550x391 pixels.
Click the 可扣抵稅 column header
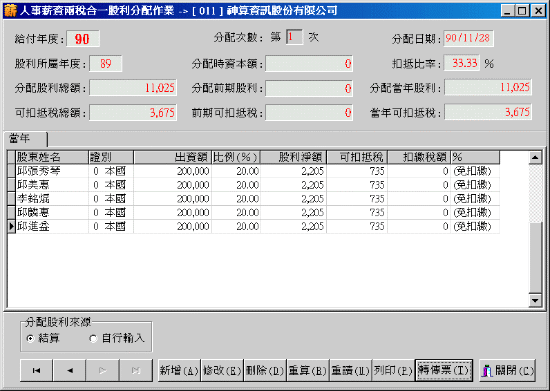(x=357, y=157)
